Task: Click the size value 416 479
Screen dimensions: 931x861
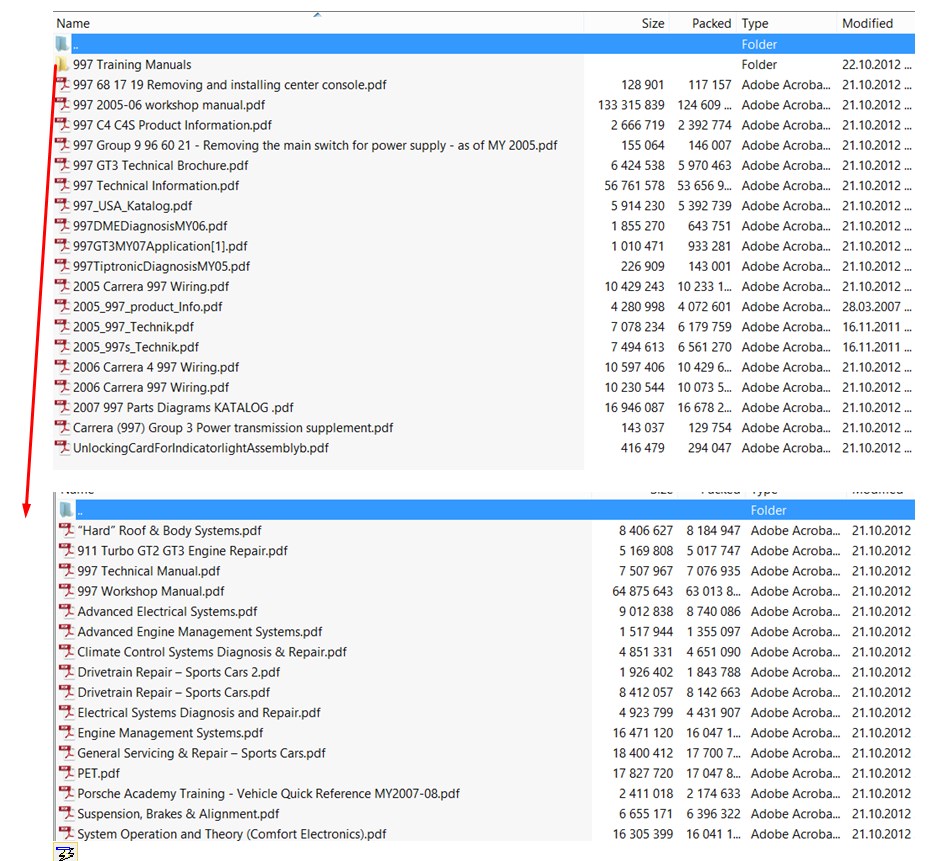Action: [642, 448]
